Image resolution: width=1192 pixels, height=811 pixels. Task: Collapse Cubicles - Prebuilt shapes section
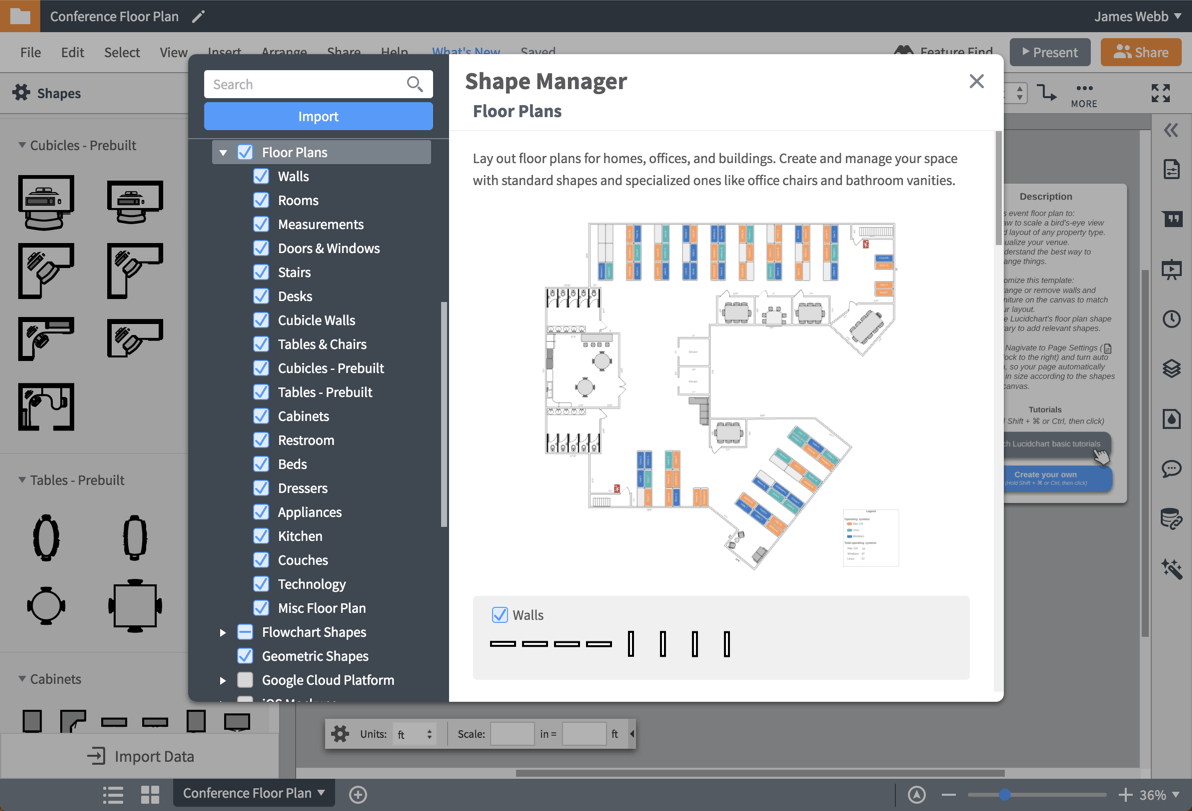(22, 145)
